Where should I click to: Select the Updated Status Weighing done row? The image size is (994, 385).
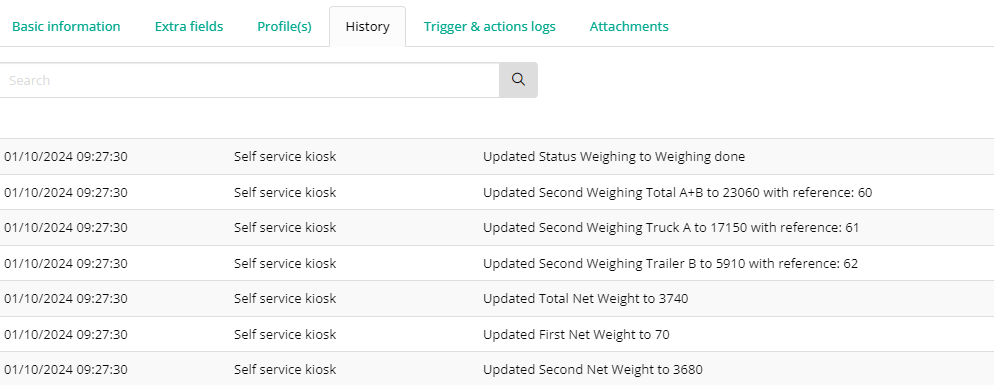(497, 157)
